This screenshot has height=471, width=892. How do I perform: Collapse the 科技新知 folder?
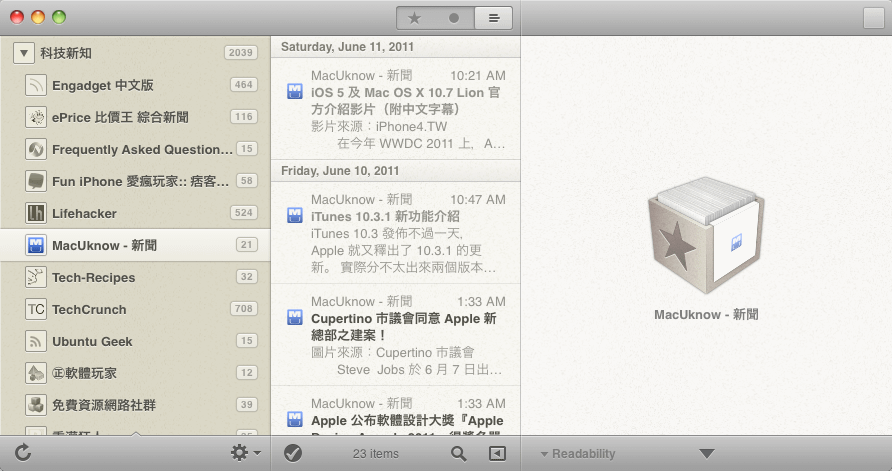point(23,53)
